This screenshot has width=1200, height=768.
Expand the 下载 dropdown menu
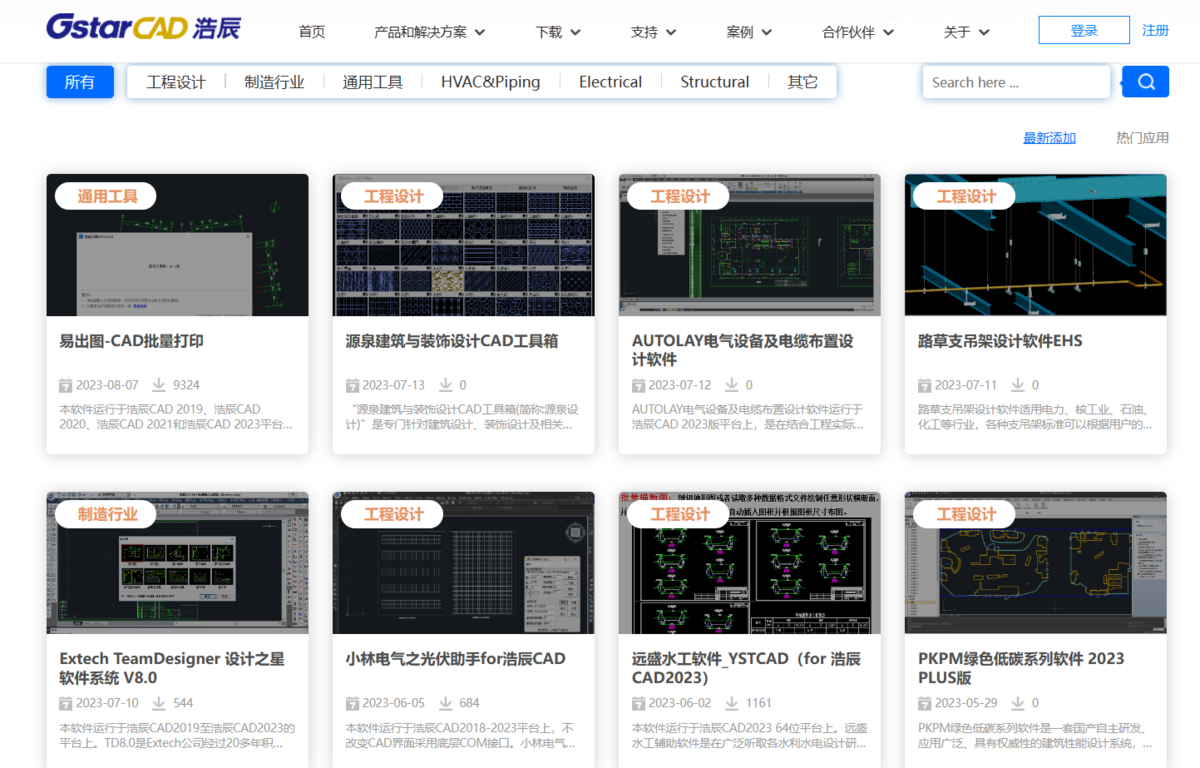[558, 31]
